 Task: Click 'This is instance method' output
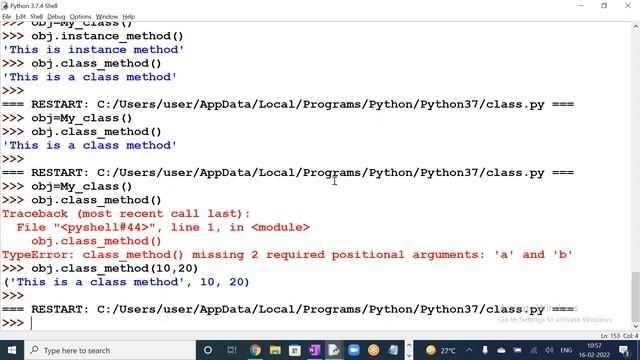coord(93,50)
